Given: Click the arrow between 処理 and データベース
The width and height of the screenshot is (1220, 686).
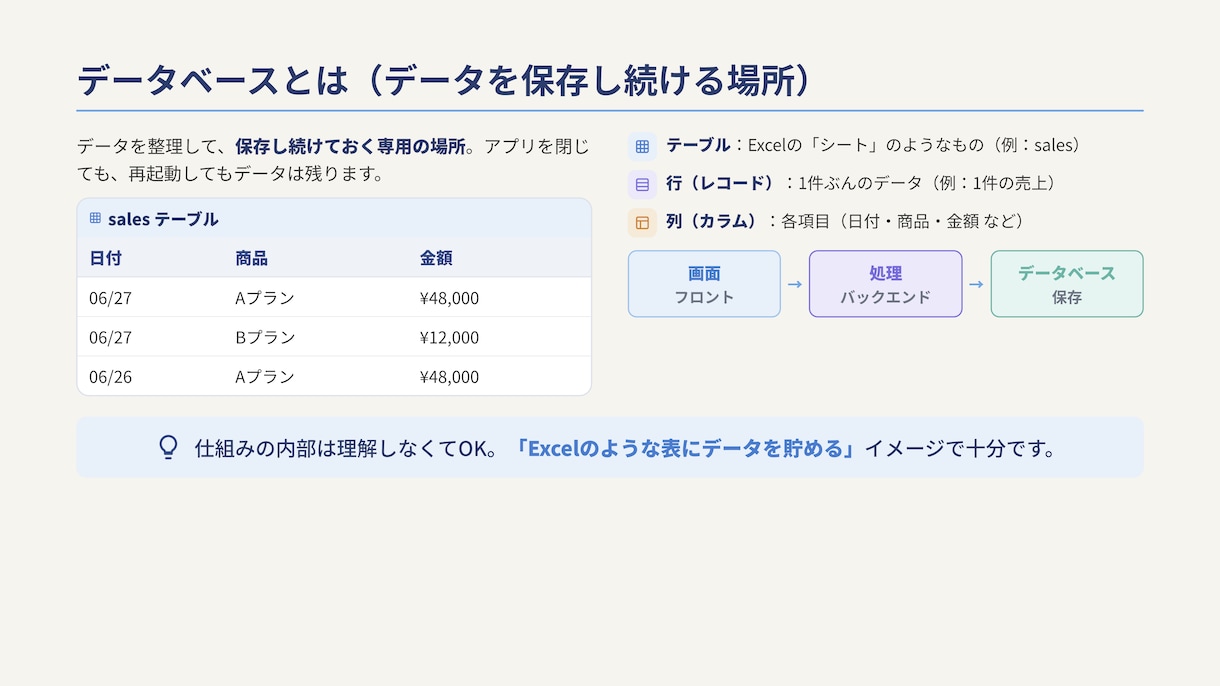Looking at the screenshot, I should [x=976, y=284].
